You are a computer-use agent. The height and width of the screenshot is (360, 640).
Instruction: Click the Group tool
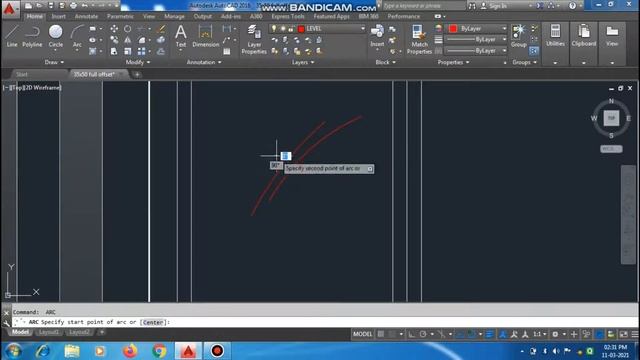coord(518,36)
